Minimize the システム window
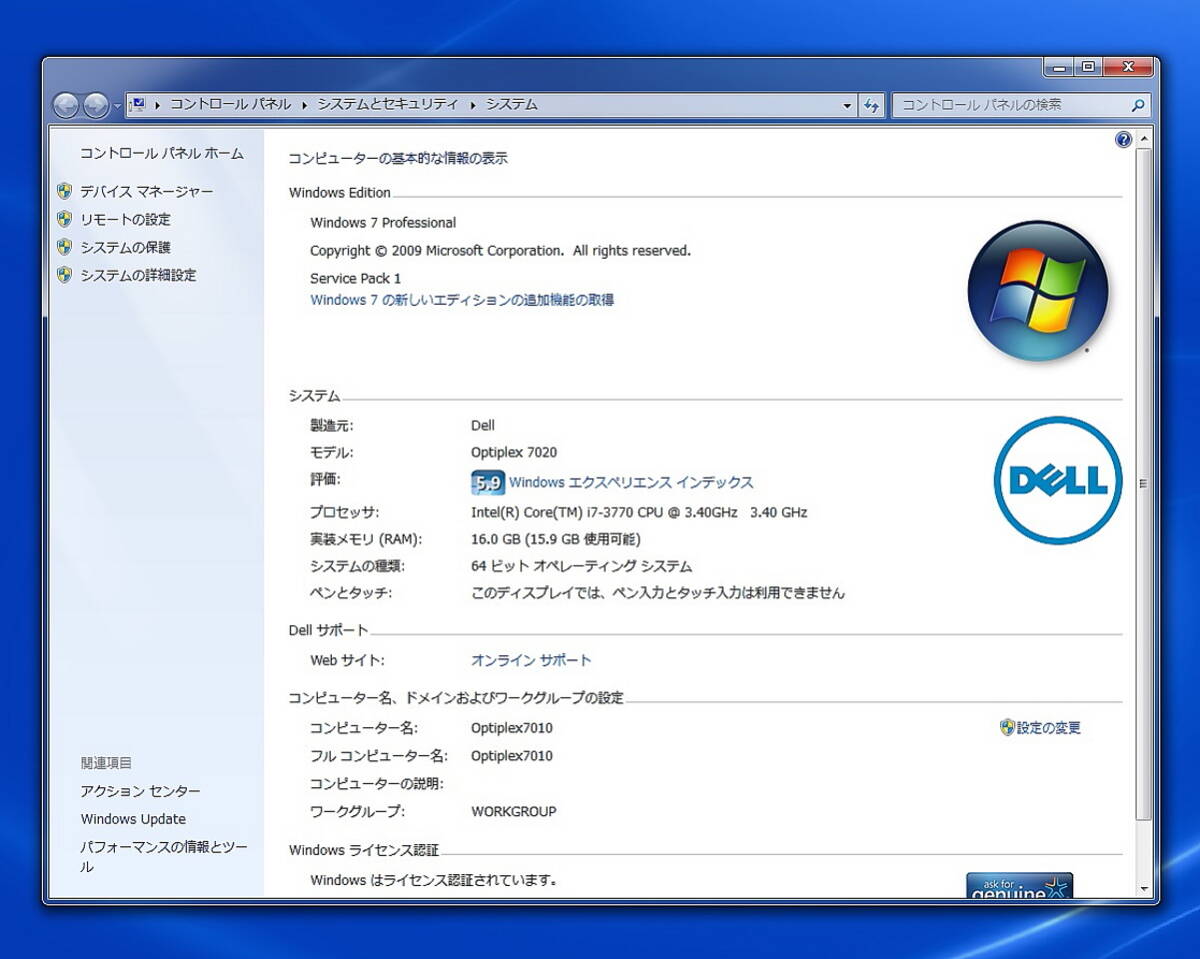The width and height of the screenshot is (1200, 959). click(1058, 67)
